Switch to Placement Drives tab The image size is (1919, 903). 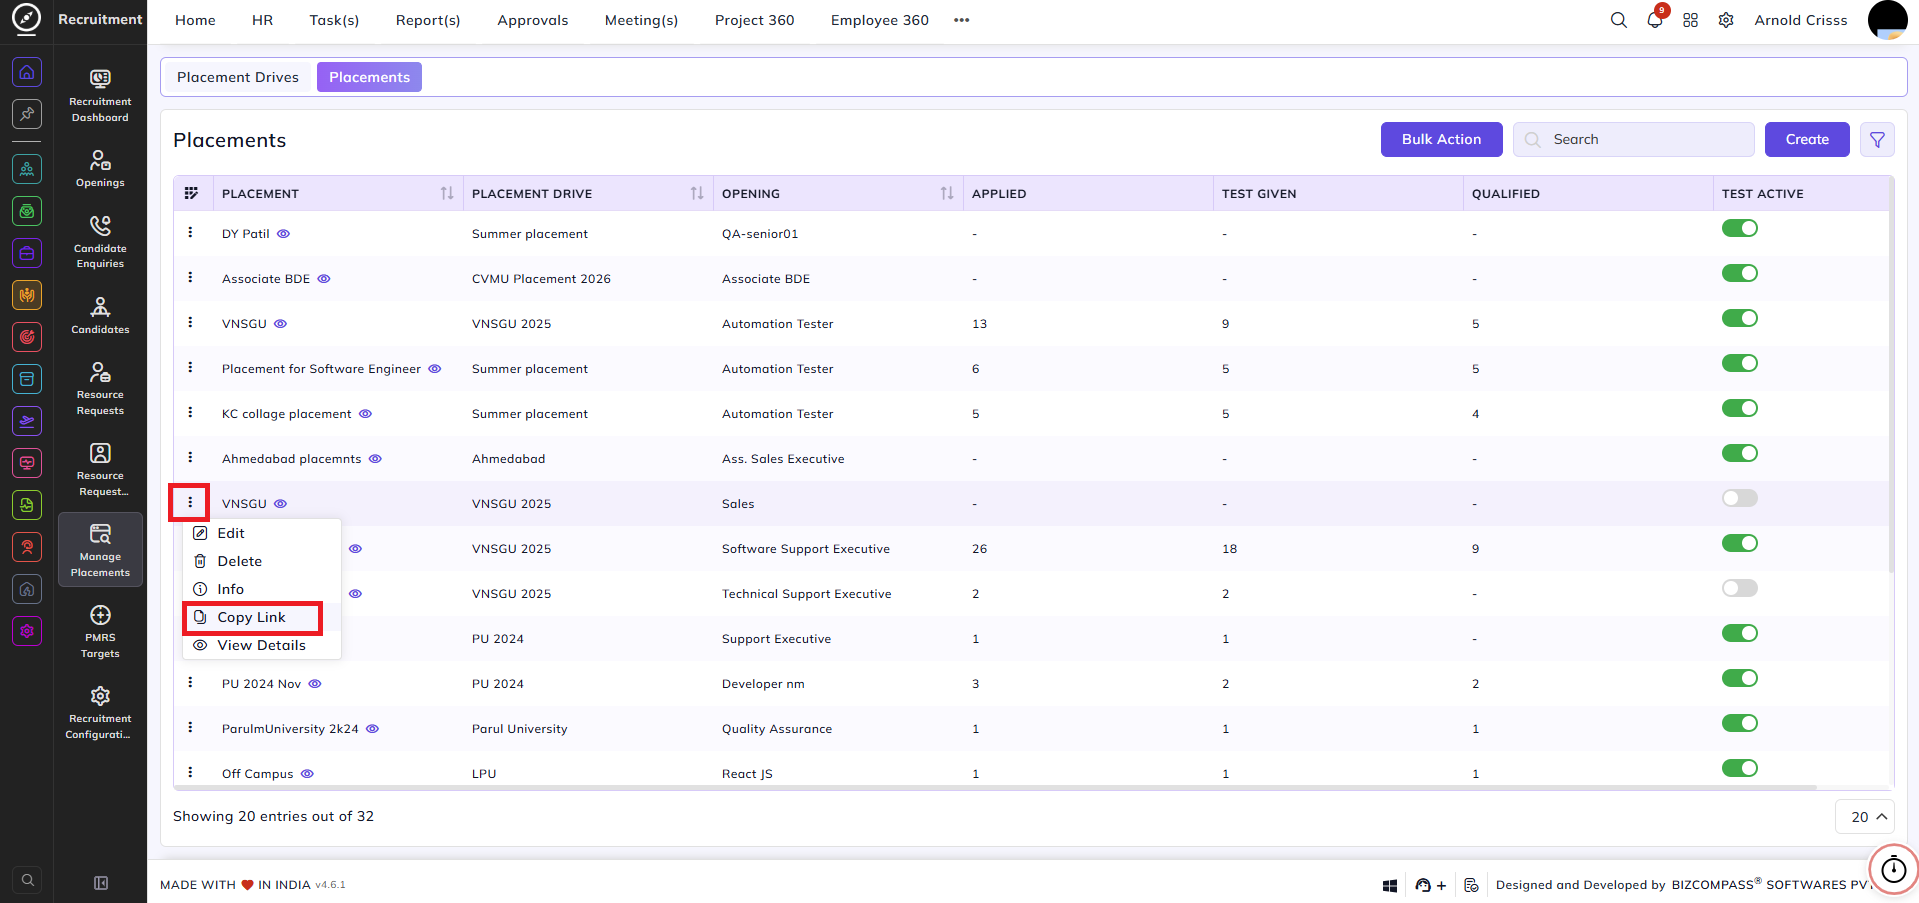238,77
